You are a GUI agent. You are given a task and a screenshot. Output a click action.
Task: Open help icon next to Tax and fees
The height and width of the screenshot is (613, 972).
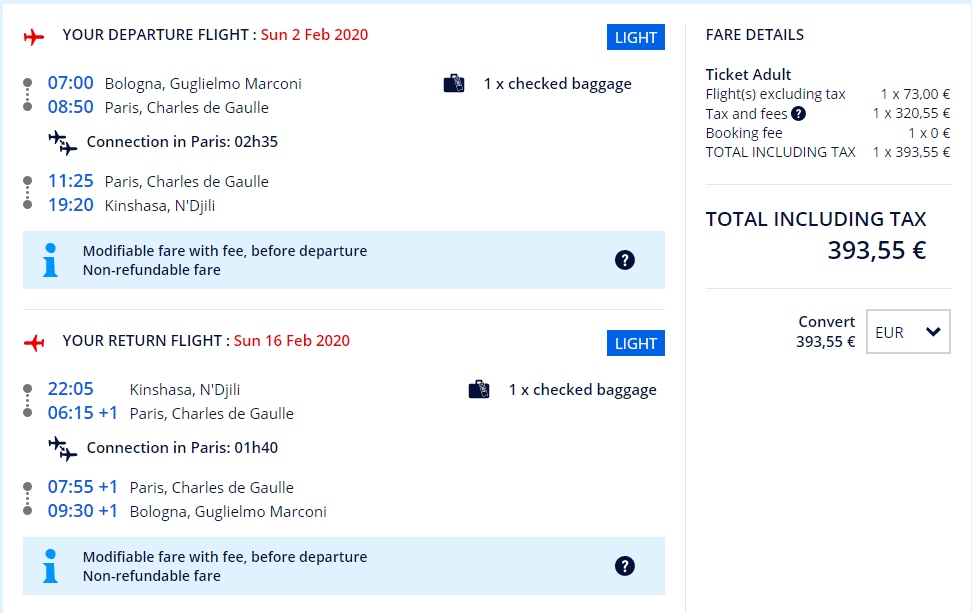click(x=798, y=113)
